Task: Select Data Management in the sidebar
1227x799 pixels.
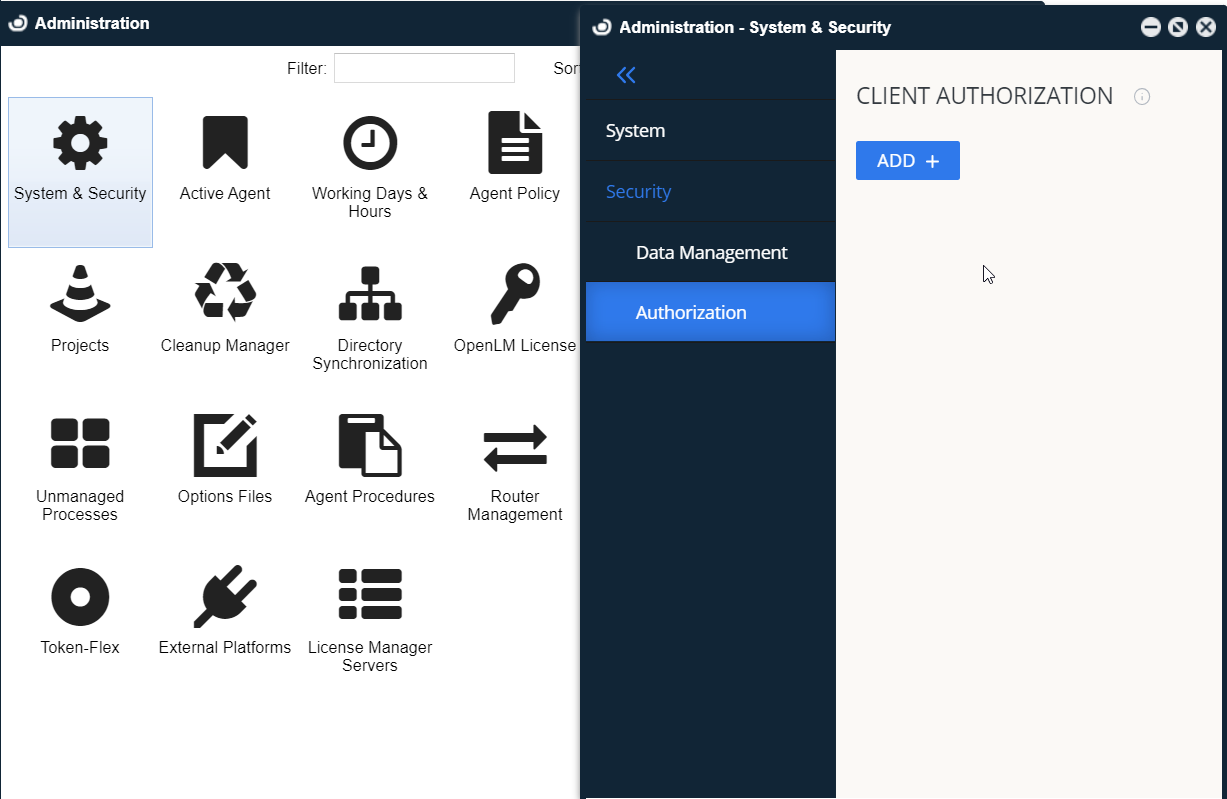Action: (712, 253)
